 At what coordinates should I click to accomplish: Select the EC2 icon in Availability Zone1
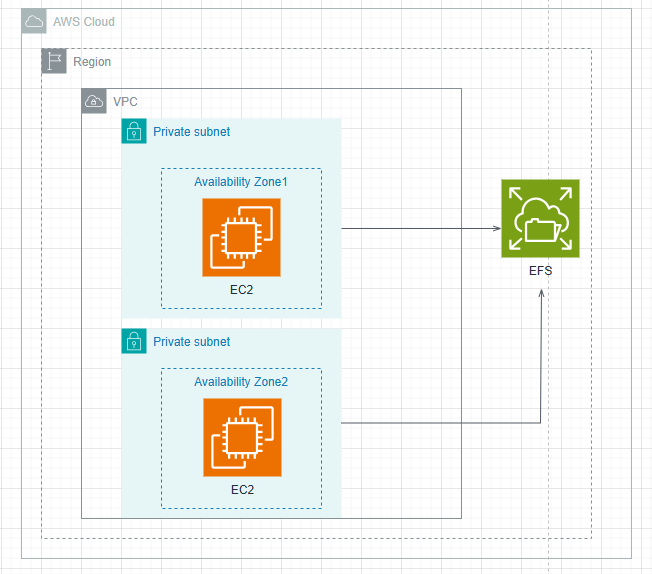(x=241, y=237)
